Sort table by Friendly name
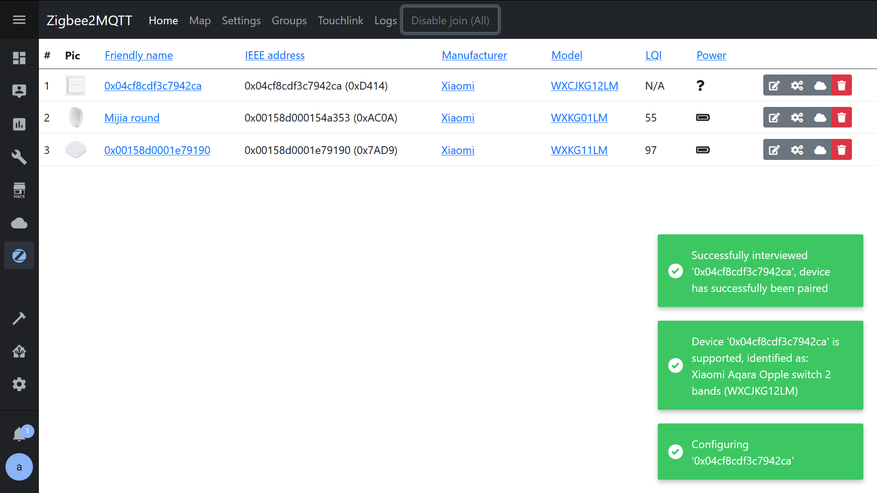This screenshot has width=877, height=493. tap(139, 55)
